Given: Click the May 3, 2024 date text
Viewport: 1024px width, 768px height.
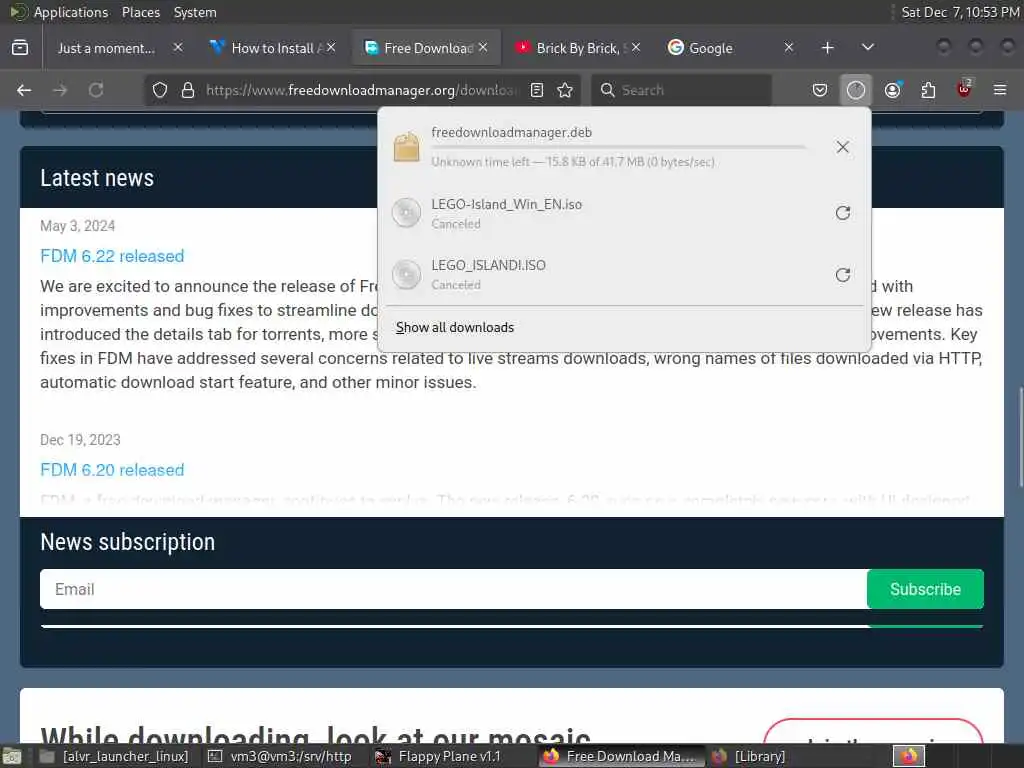Looking at the screenshot, I should tap(77, 226).
